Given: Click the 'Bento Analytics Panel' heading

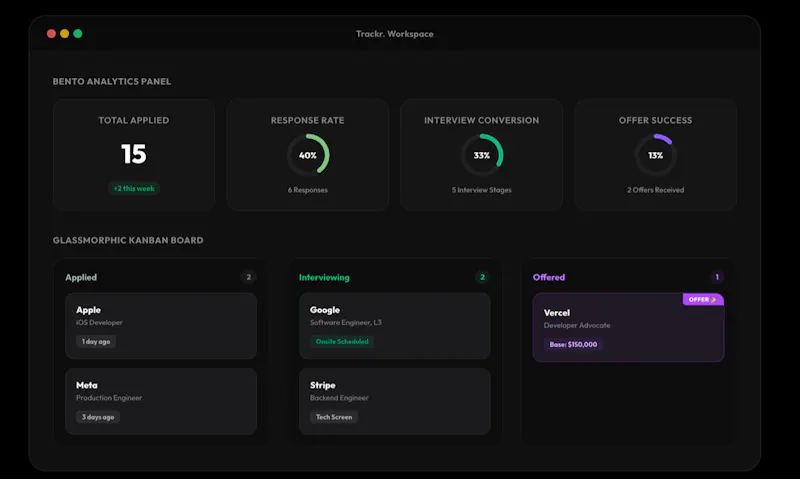Looking at the screenshot, I should [112, 82].
